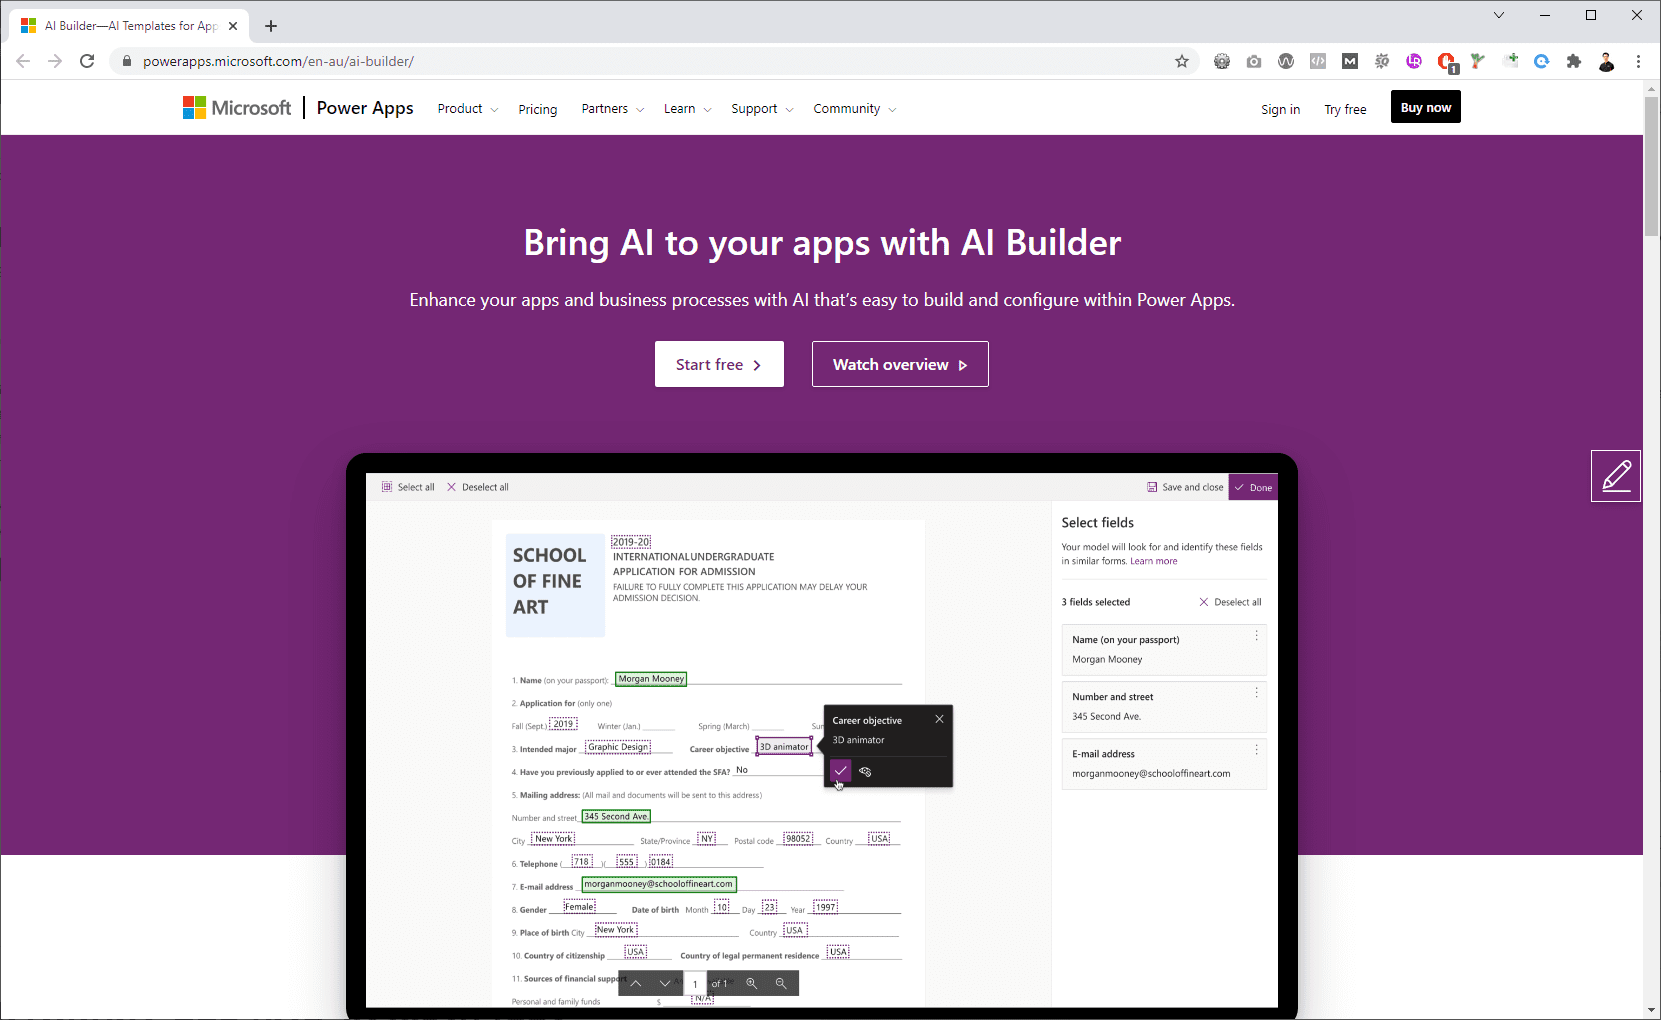1661x1020 pixels.
Task: Close the Career objective popup
Action: point(939,719)
